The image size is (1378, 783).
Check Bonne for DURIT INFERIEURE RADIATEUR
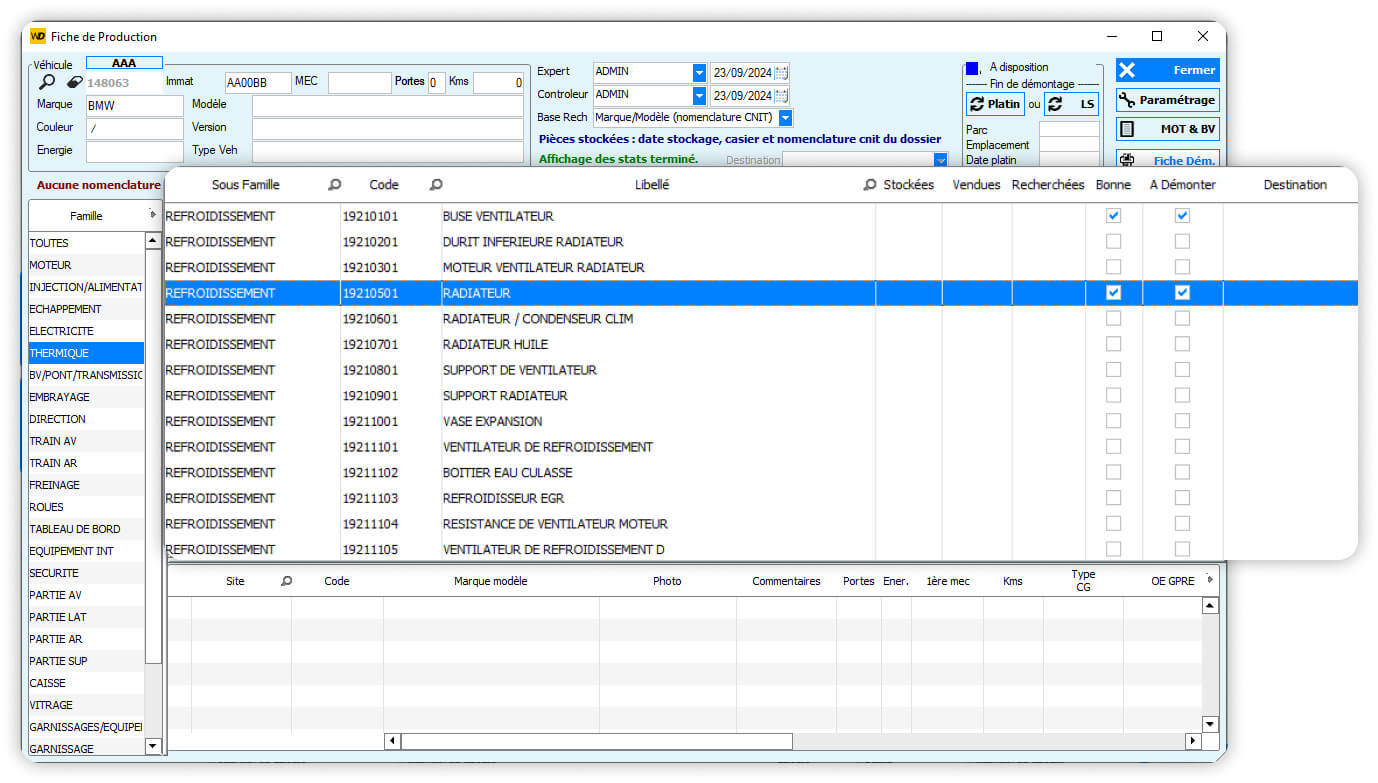click(x=1114, y=242)
